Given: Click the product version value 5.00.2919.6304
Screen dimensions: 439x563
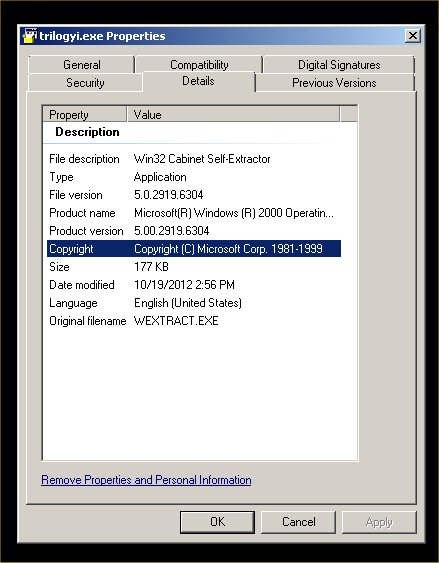Looking at the screenshot, I should coord(172,231).
